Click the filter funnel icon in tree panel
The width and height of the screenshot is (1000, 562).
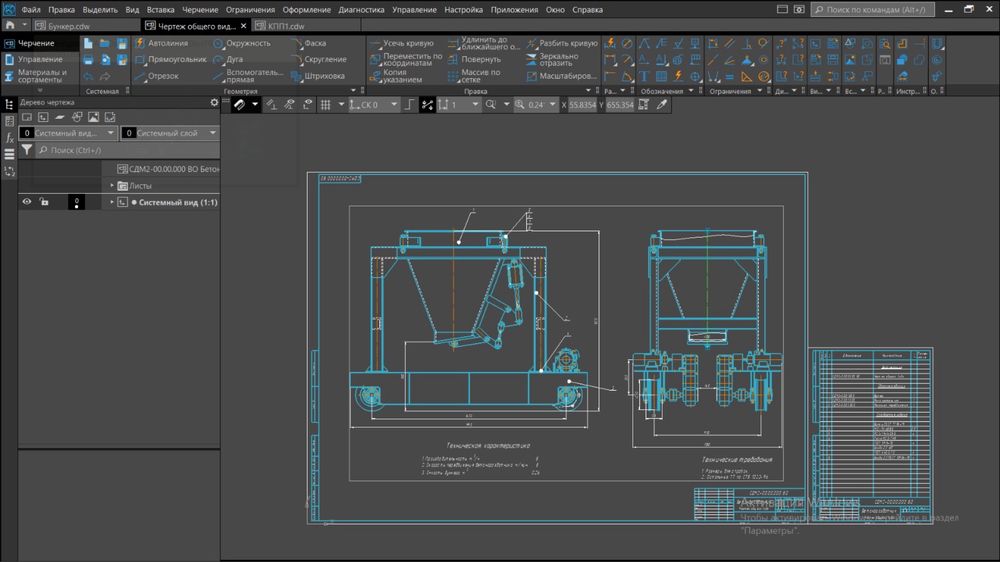coord(27,150)
